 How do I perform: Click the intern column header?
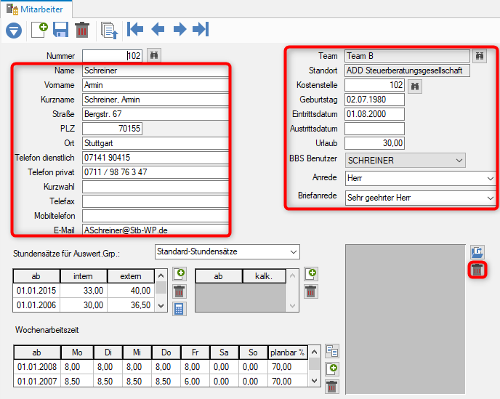[x=83, y=276]
